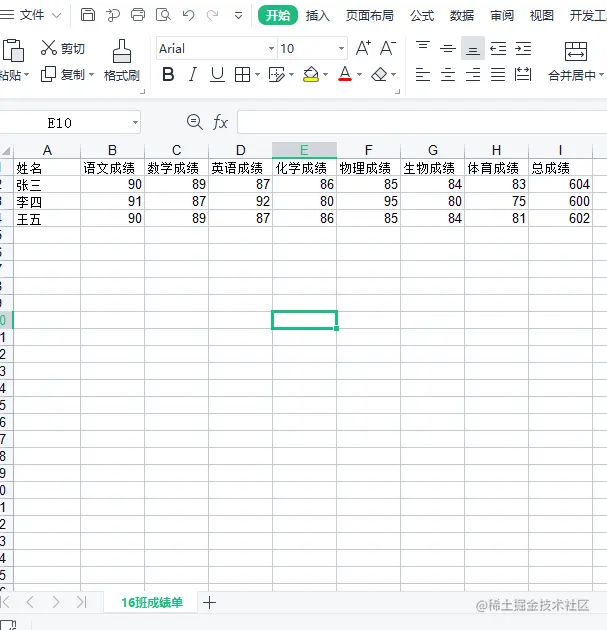Open the Merge and Center dropdown arrow
The width and height of the screenshot is (607, 630).
[601, 75]
